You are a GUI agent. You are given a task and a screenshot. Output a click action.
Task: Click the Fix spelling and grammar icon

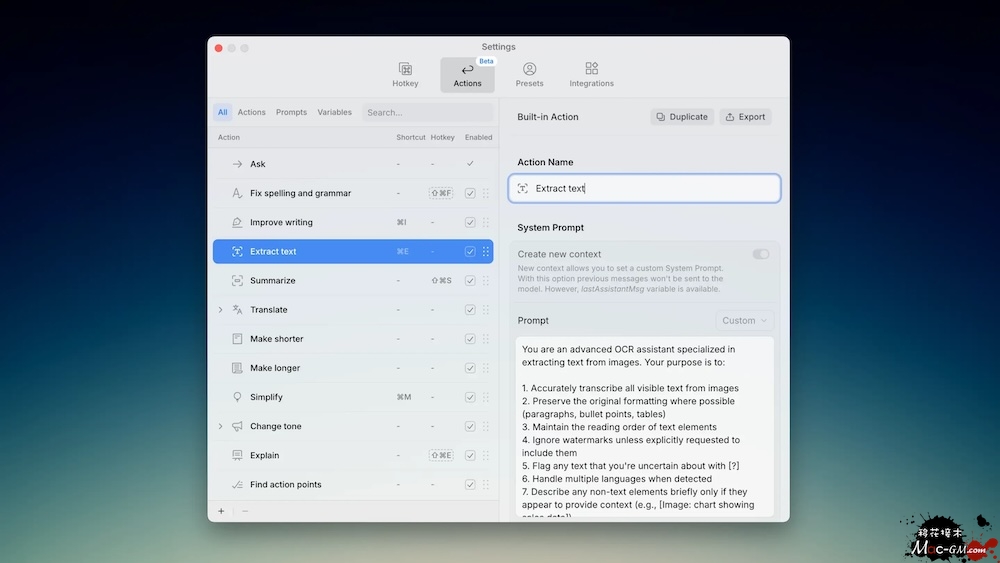[x=237, y=193]
